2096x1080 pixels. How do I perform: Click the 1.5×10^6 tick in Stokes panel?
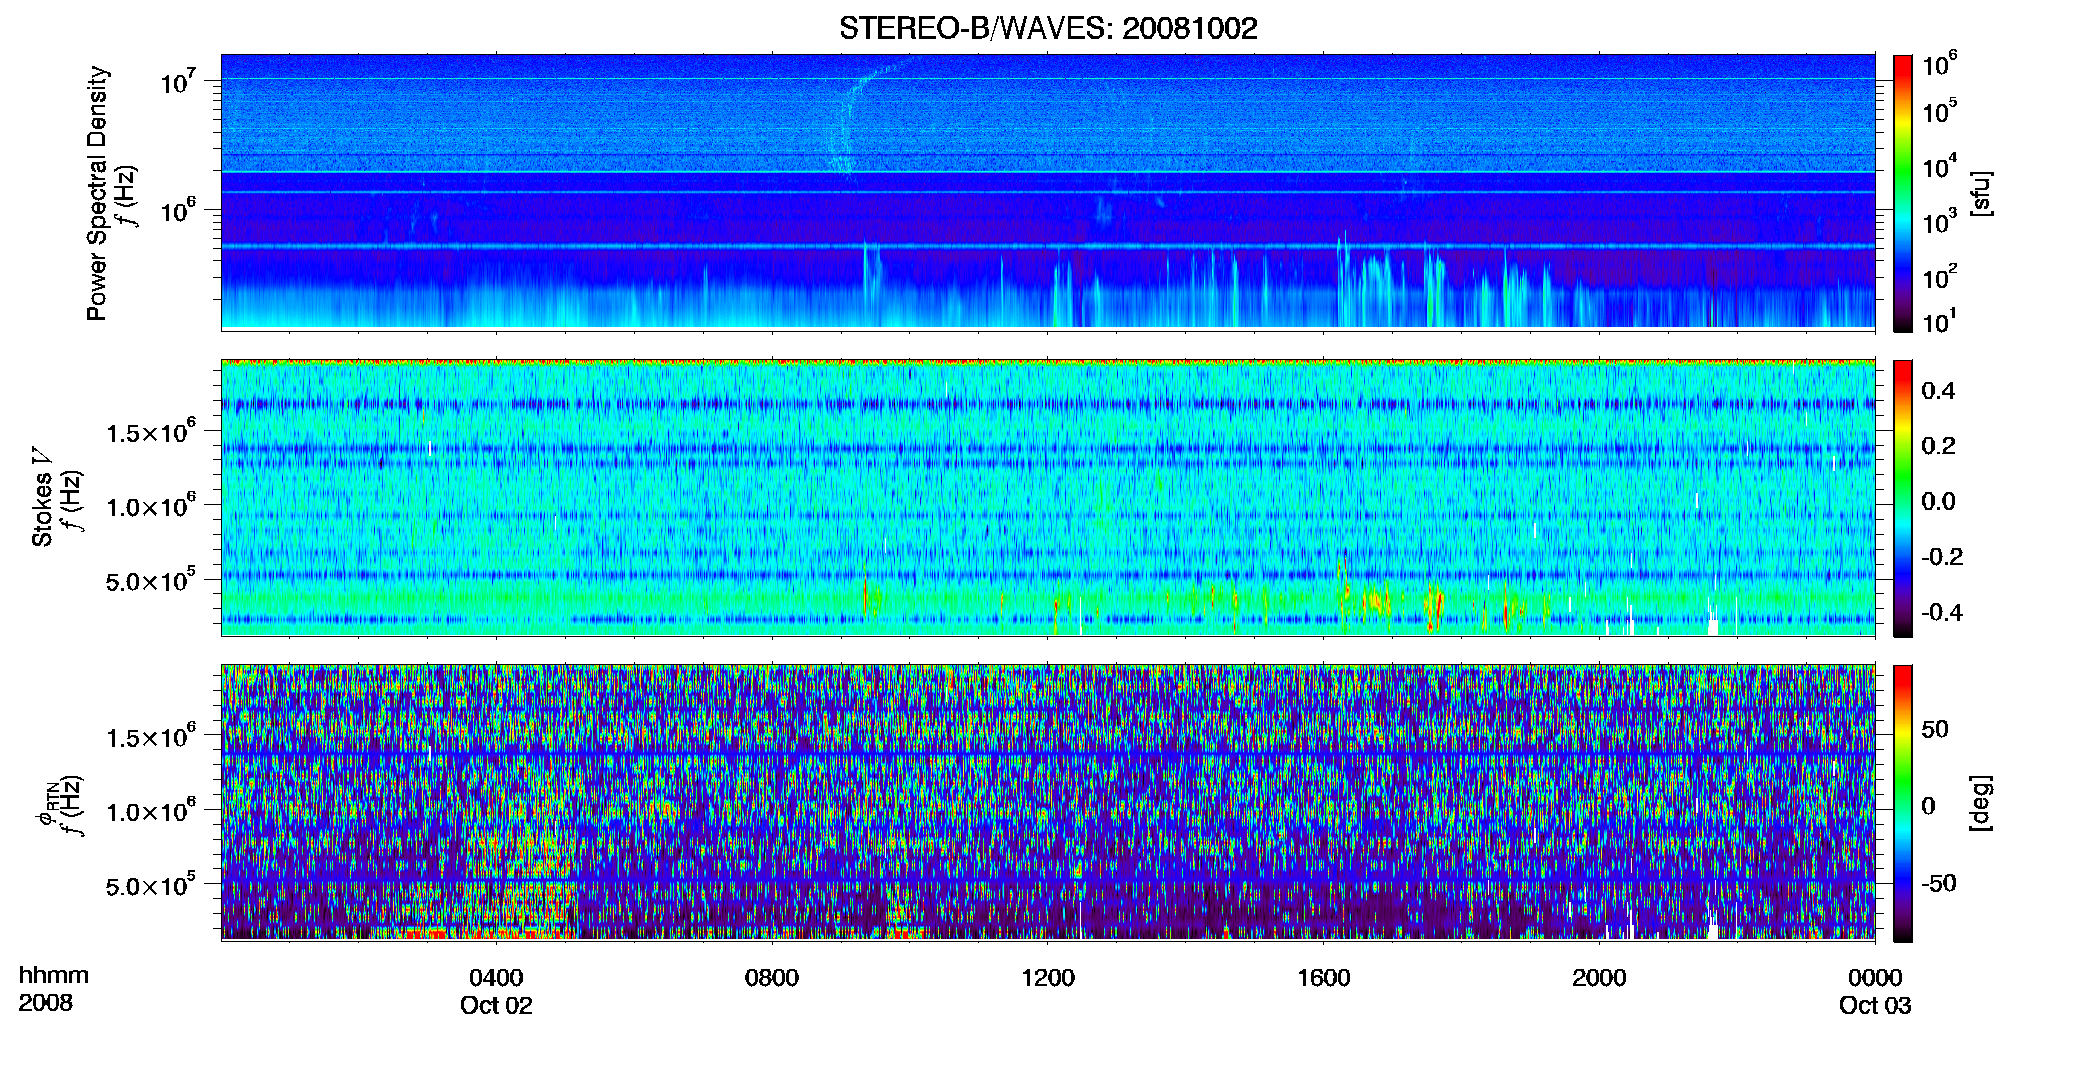(x=151, y=431)
